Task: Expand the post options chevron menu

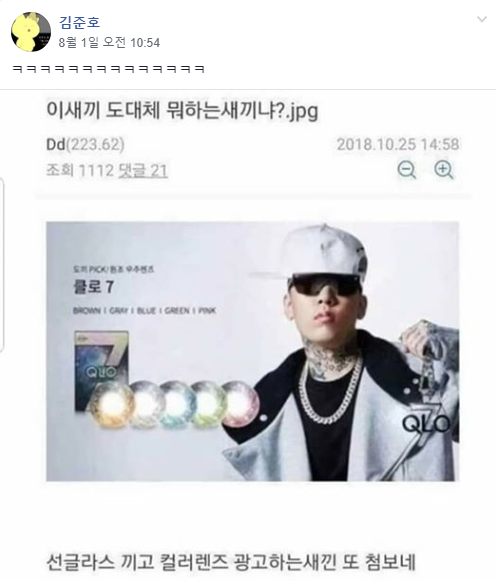Action: coord(482,19)
